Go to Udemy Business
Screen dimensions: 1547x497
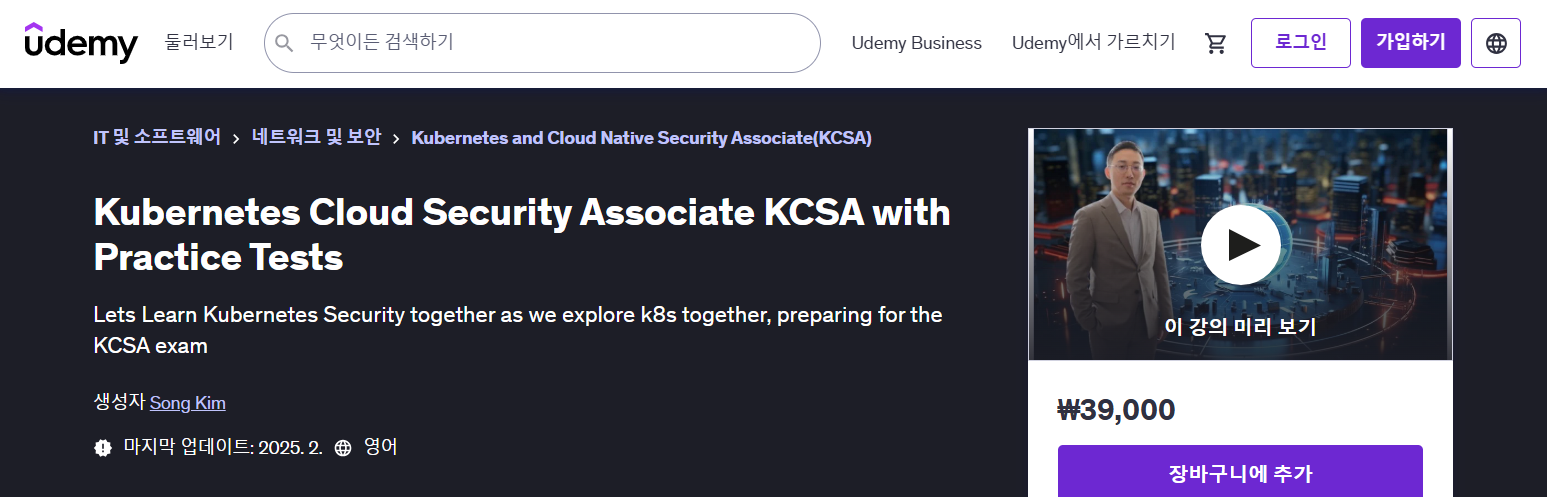917,43
